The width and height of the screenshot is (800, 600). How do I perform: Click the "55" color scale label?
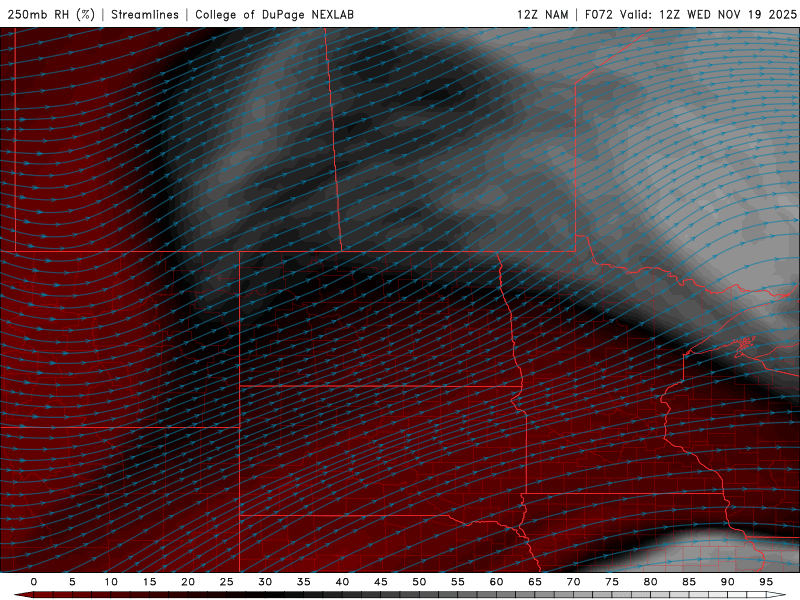tap(457, 582)
